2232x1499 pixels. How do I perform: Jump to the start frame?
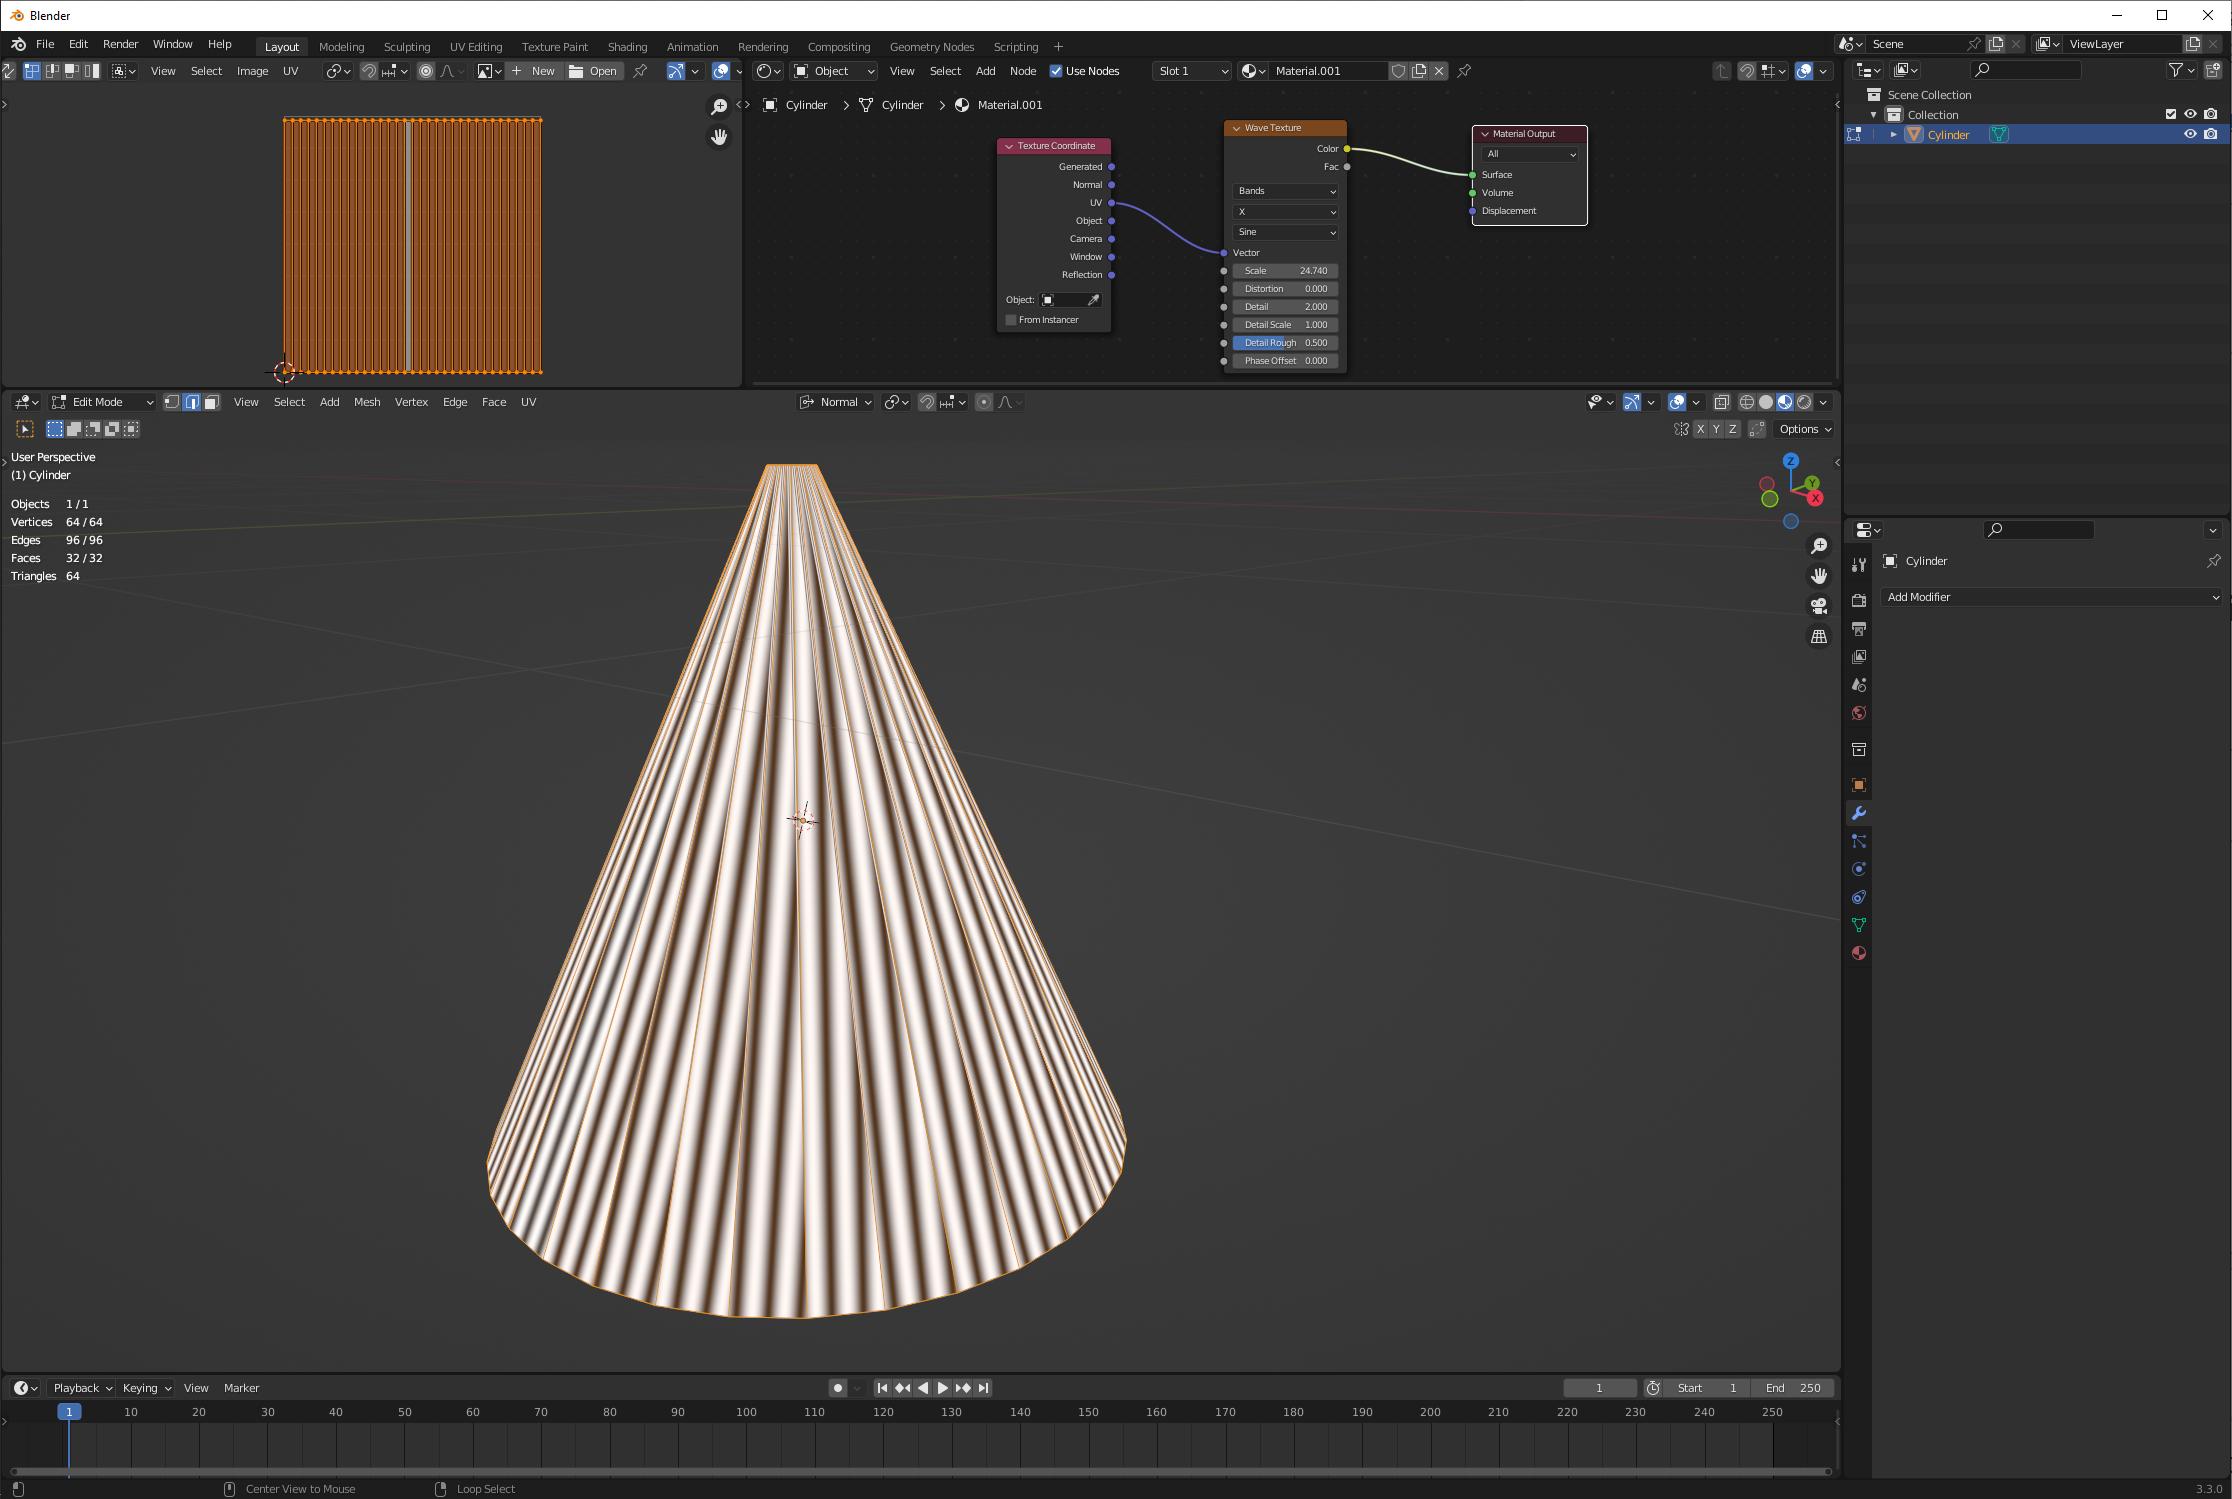(x=882, y=1388)
